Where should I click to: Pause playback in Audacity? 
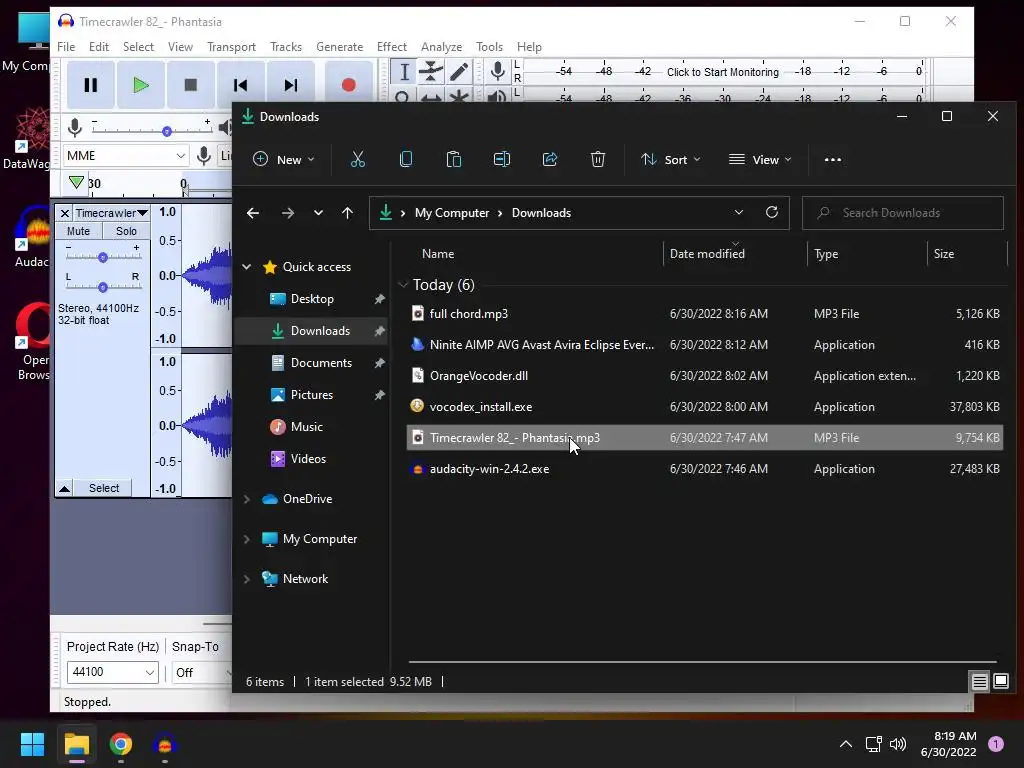click(x=91, y=85)
